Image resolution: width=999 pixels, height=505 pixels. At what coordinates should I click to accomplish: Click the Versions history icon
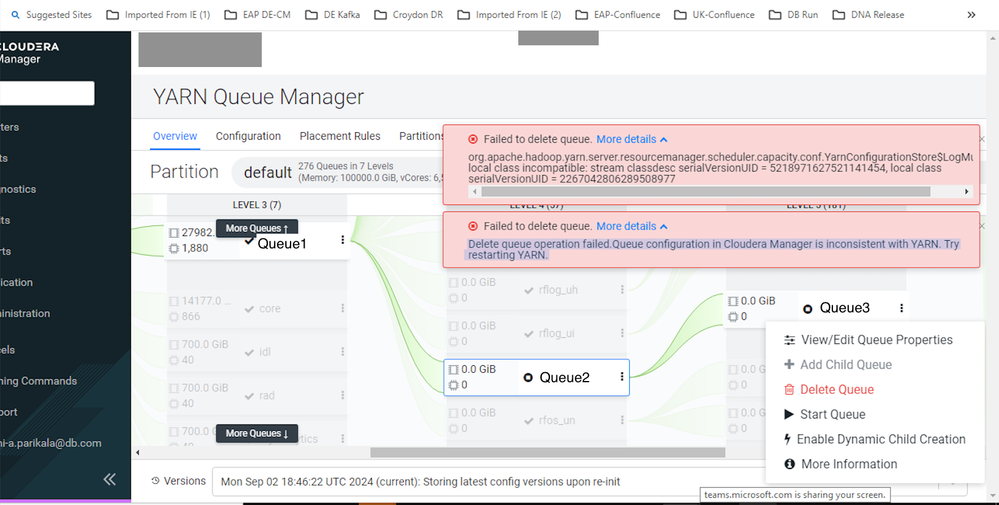coord(155,481)
